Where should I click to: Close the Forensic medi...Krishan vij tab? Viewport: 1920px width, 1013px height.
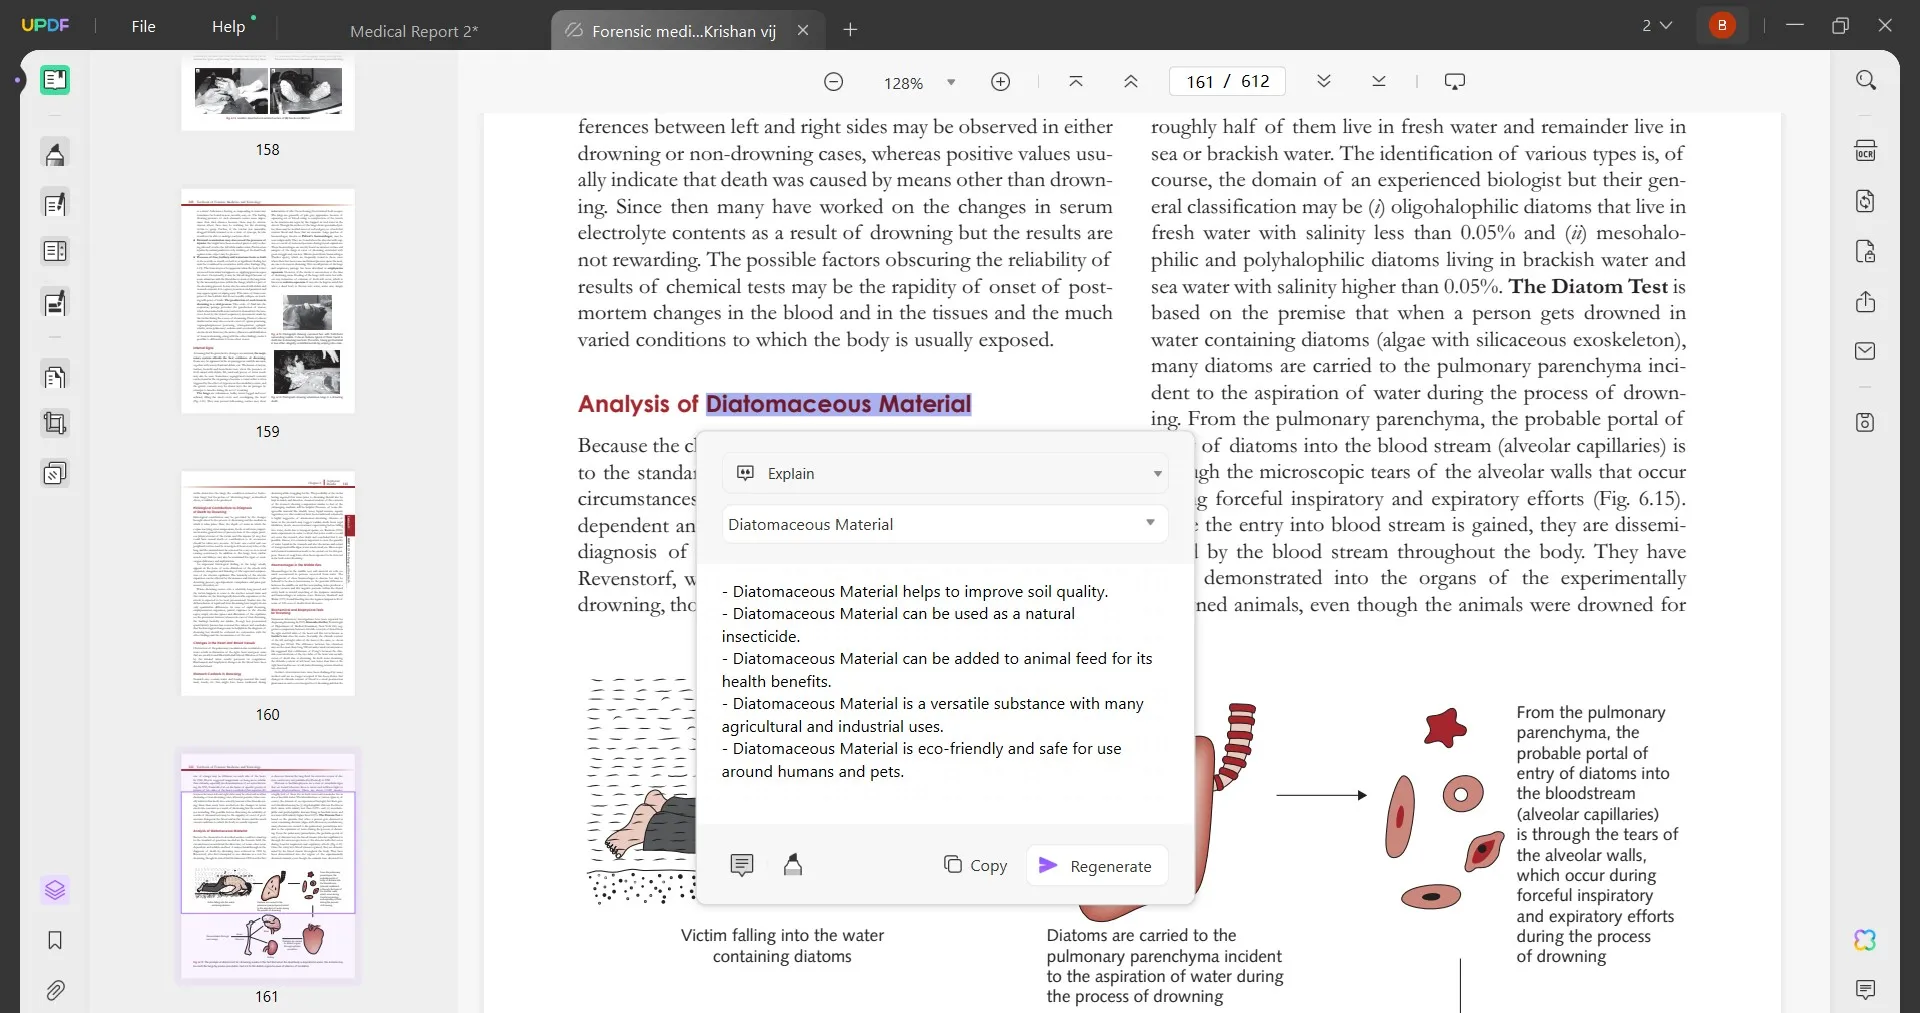click(803, 30)
